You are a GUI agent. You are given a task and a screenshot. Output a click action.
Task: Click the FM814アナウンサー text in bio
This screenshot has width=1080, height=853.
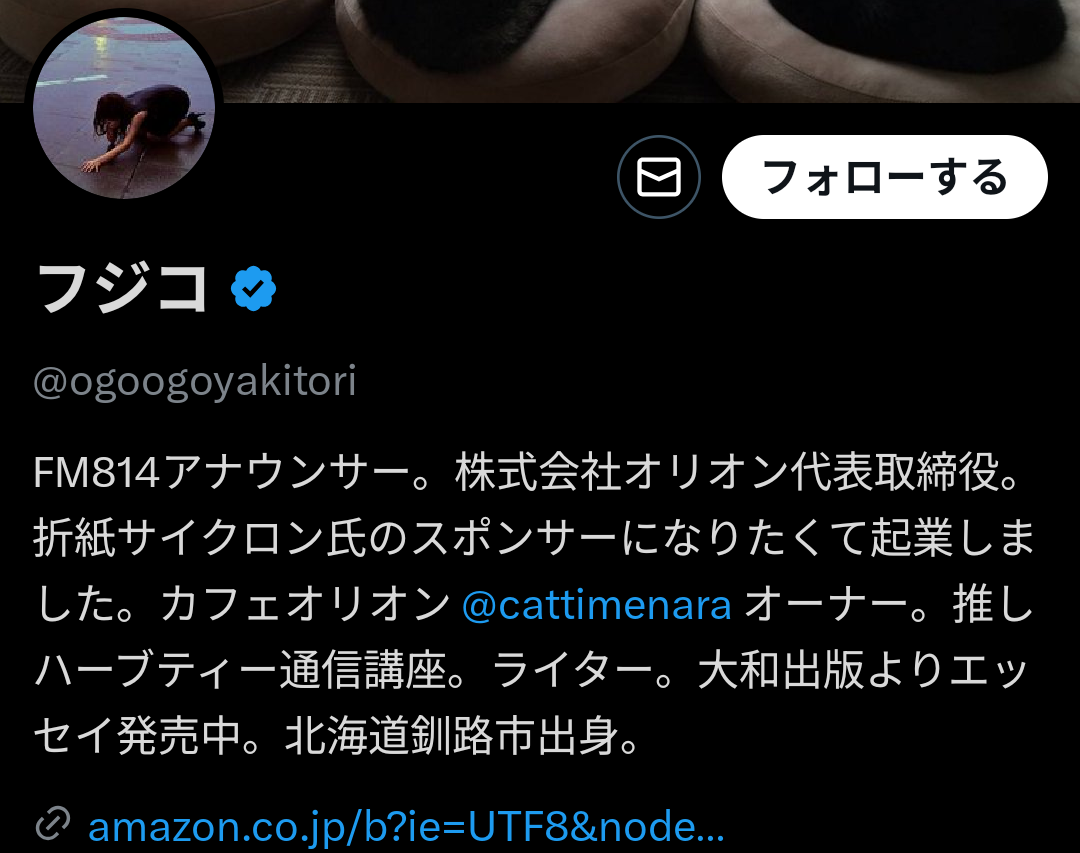(222, 473)
